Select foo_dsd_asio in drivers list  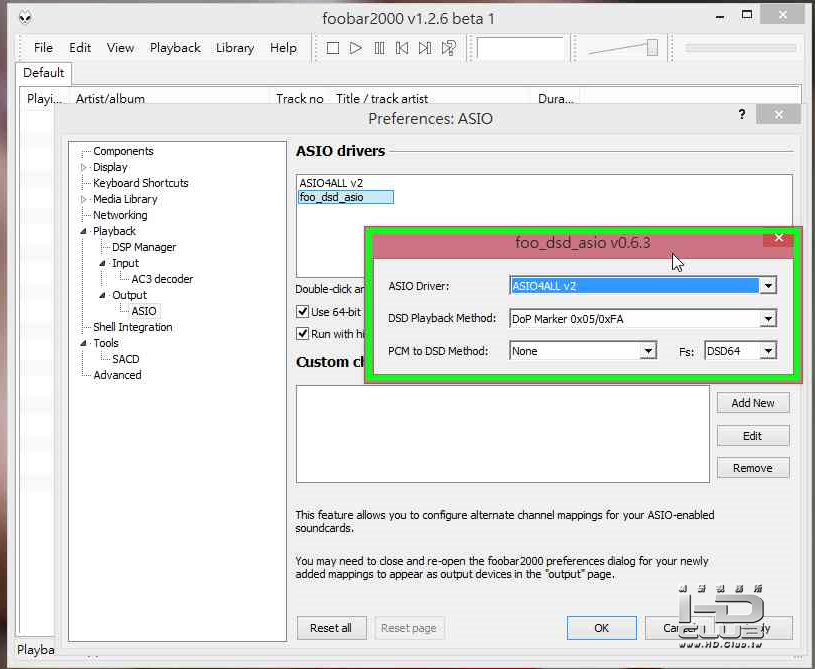point(345,197)
